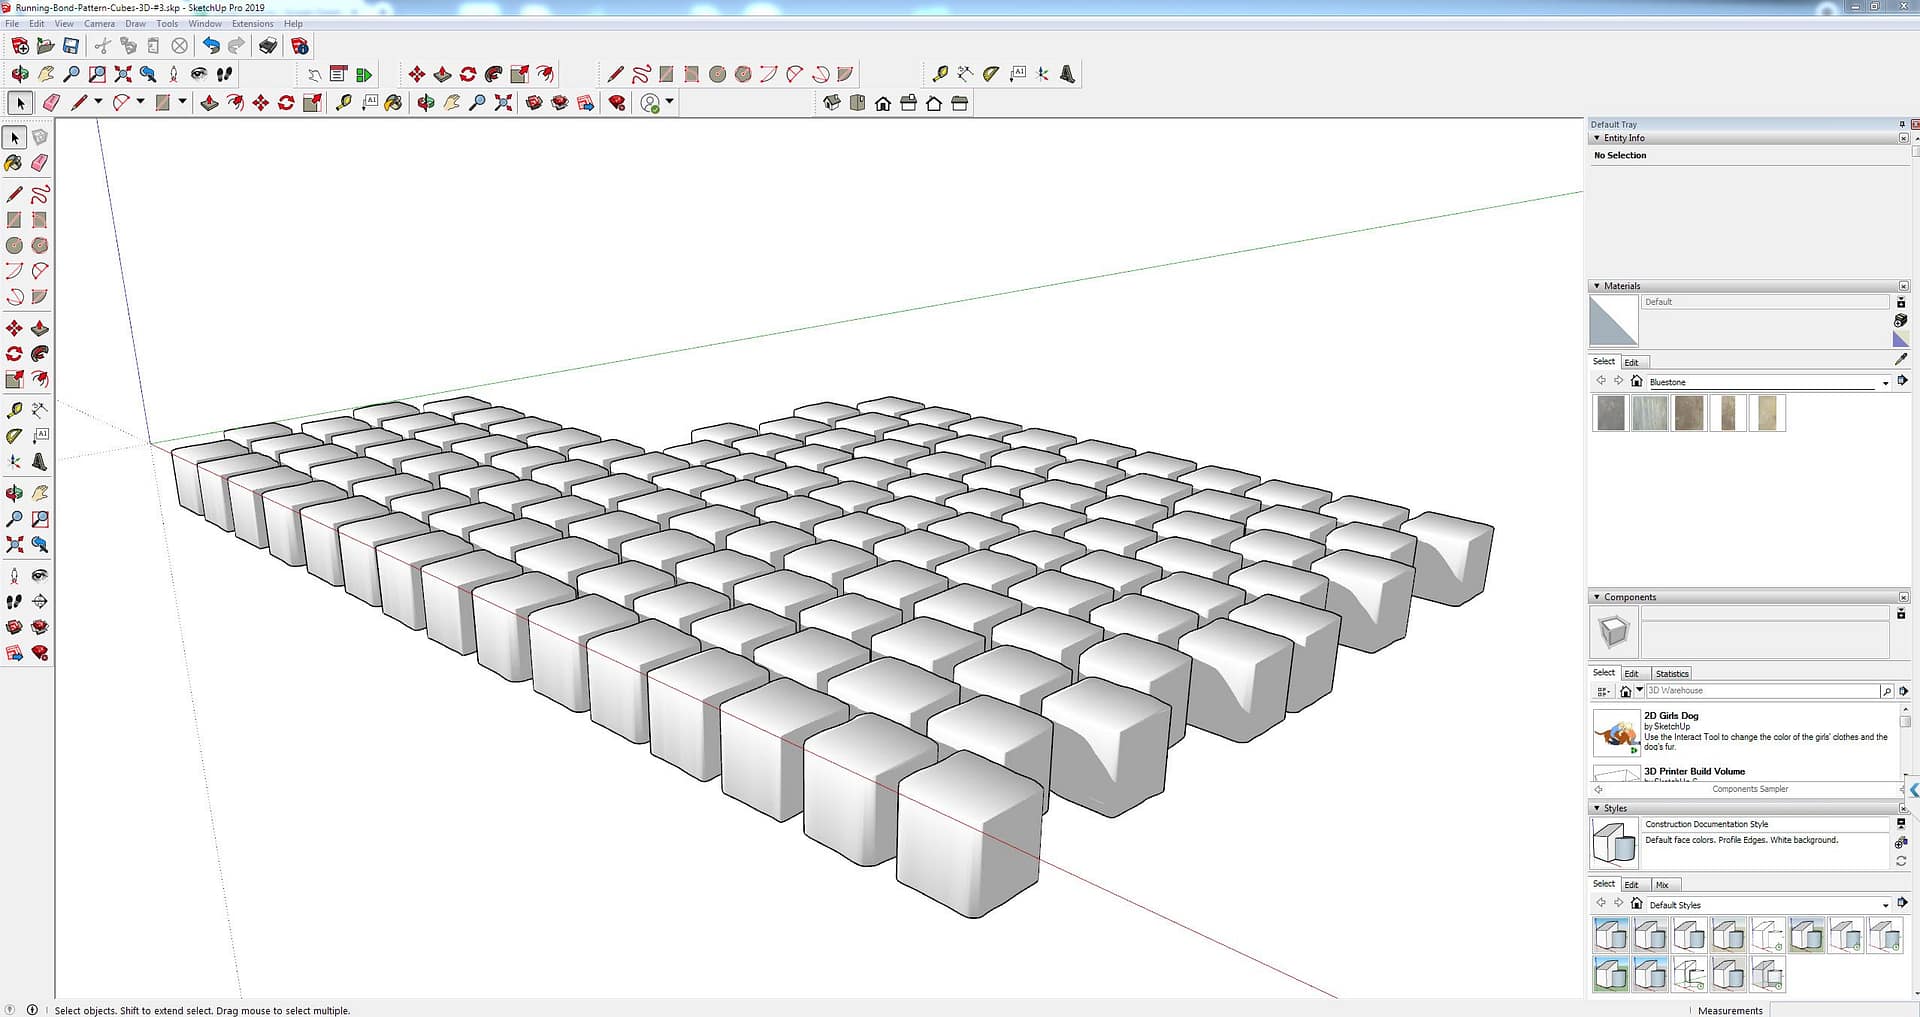
Task: Click the Eraser tool in left toolbar
Action: [40, 163]
